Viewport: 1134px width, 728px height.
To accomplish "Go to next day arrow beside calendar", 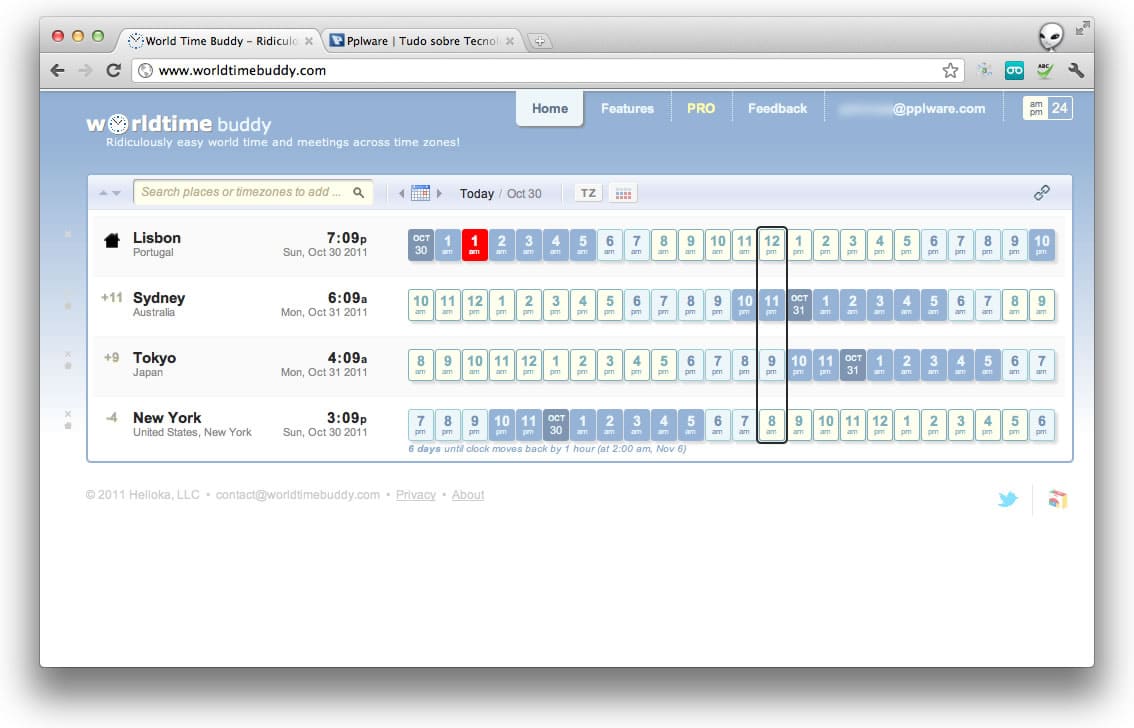I will point(439,193).
